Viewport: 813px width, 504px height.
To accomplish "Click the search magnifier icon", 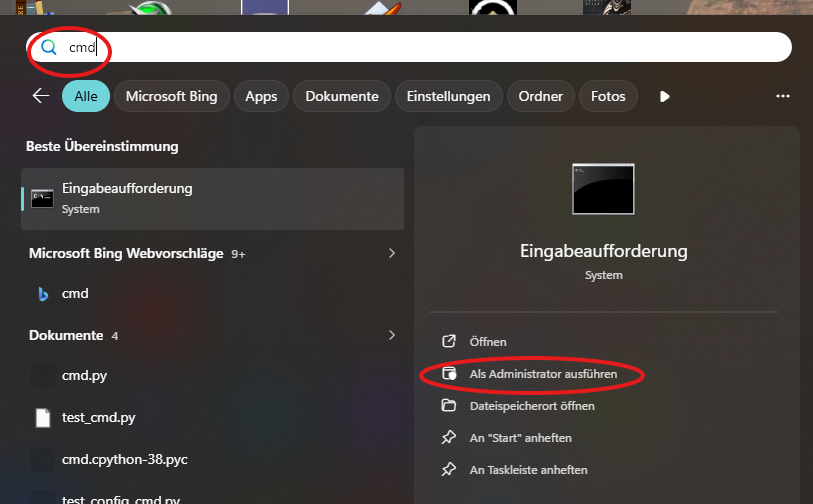I will tap(49, 47).
